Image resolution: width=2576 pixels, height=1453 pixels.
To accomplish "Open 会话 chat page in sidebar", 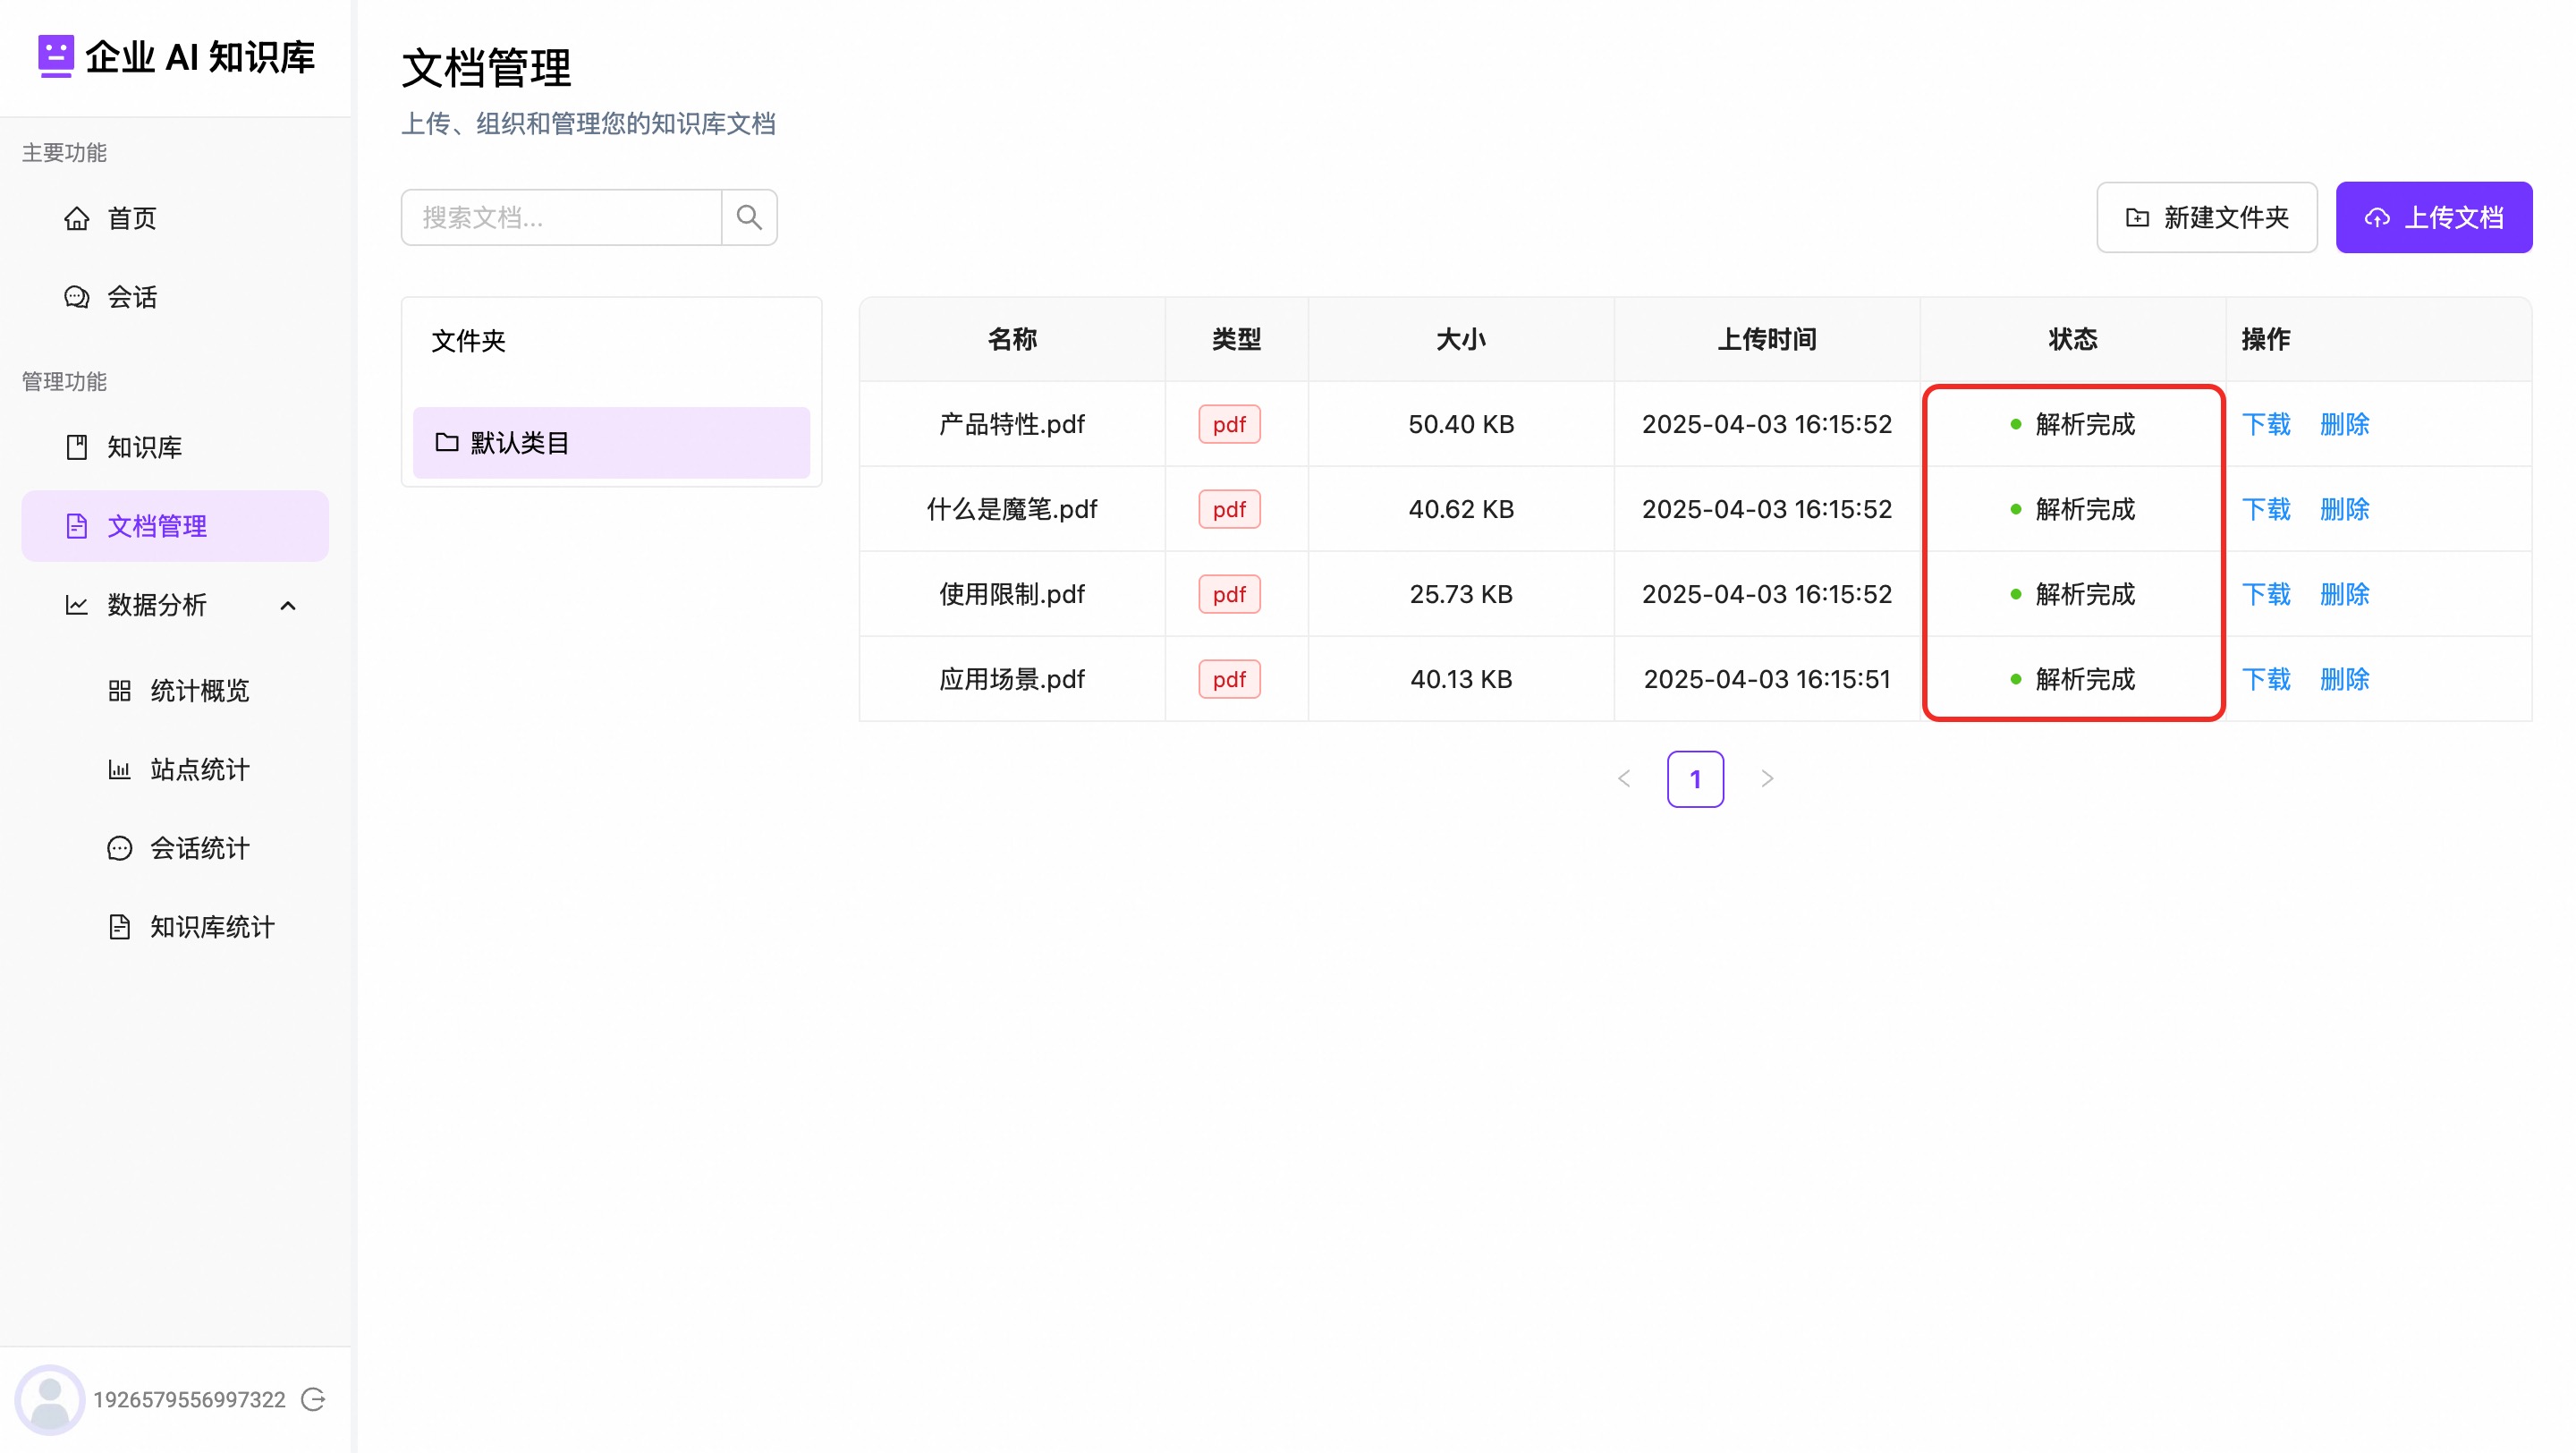I will [x=131, y=297].
